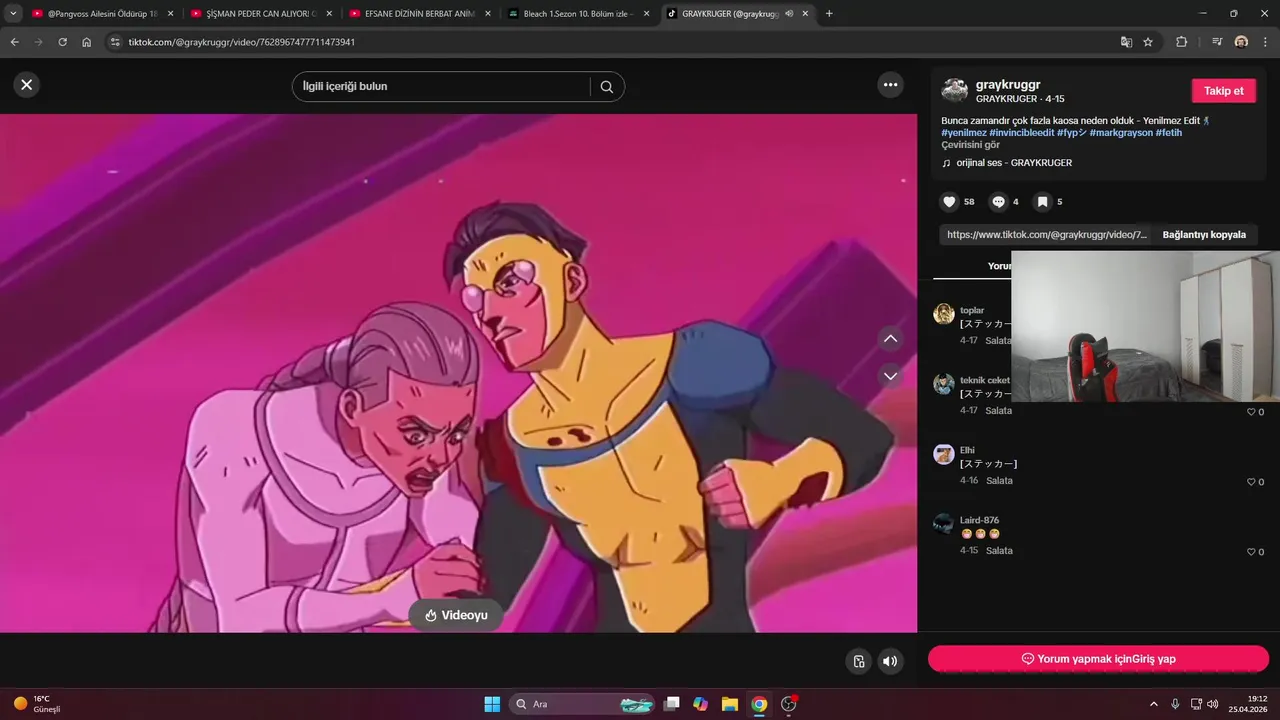This screenshot has width=1280, height=720.
Task: Open Elhi commenter avatar
Action: (944, 454)
